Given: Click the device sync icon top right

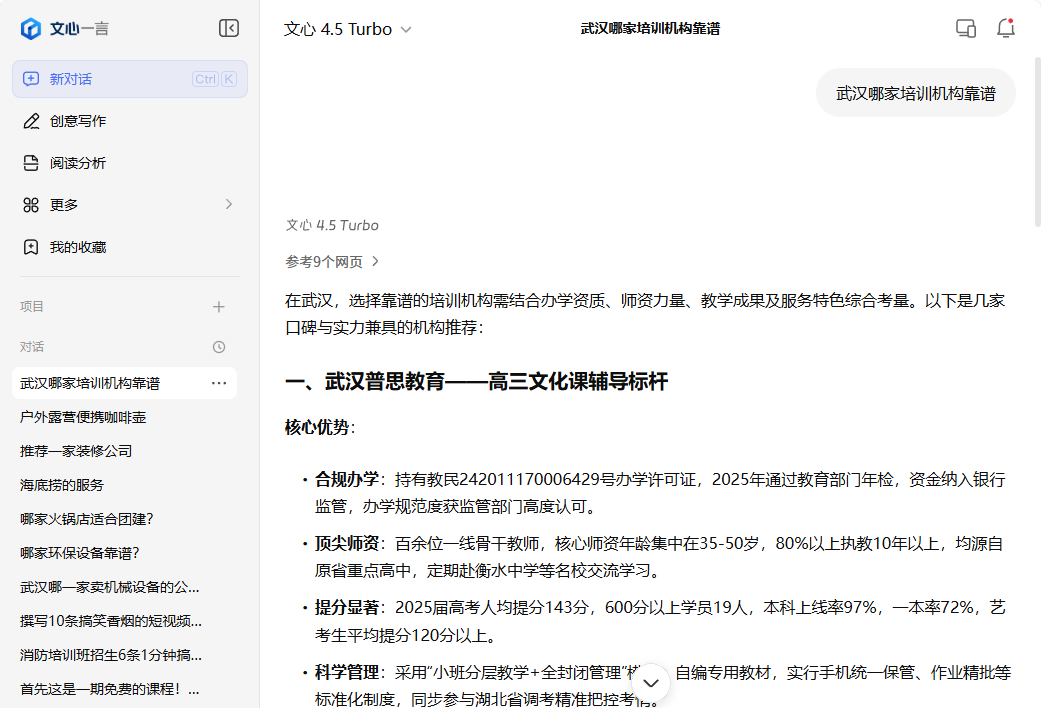Looking at the screenshot, I should click(965, 28).
